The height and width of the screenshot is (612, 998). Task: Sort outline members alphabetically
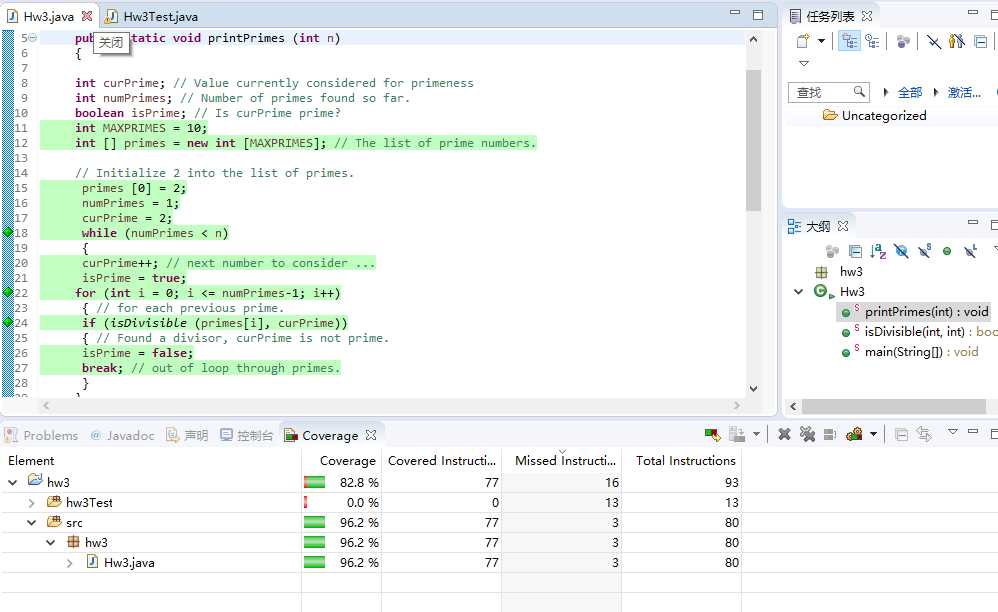(878, 251)
